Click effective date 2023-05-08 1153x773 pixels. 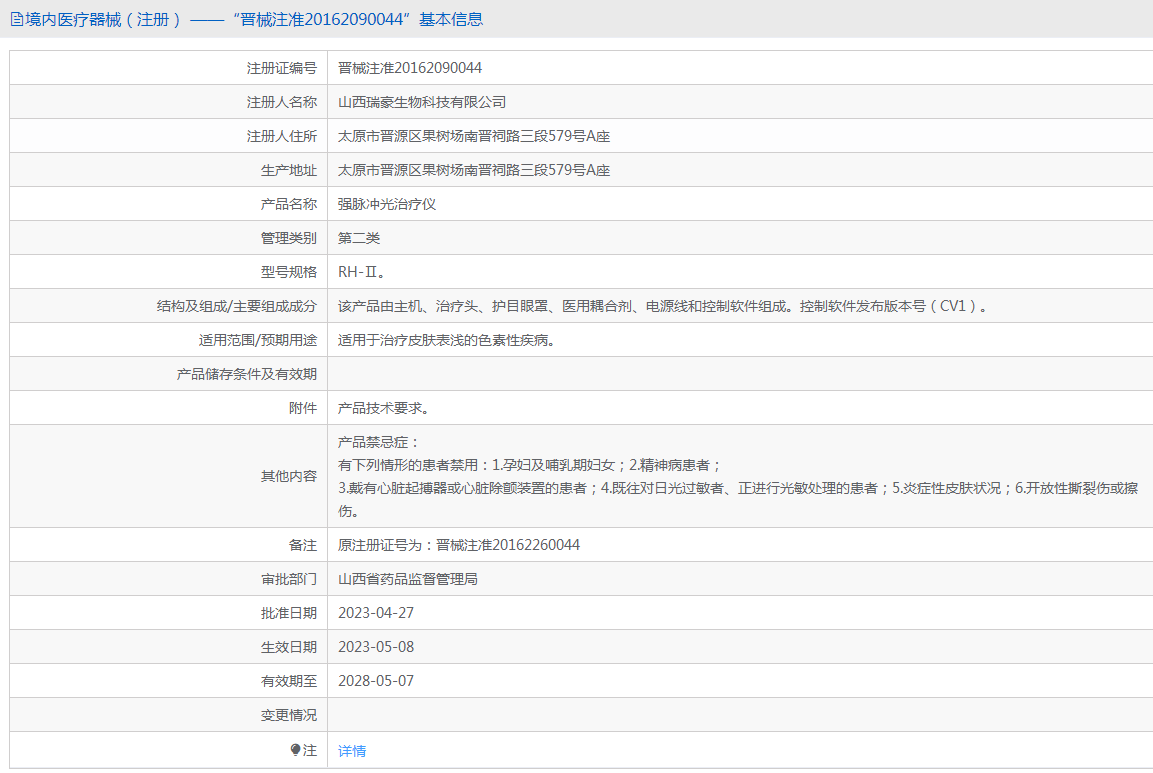(x=376, y=646)
